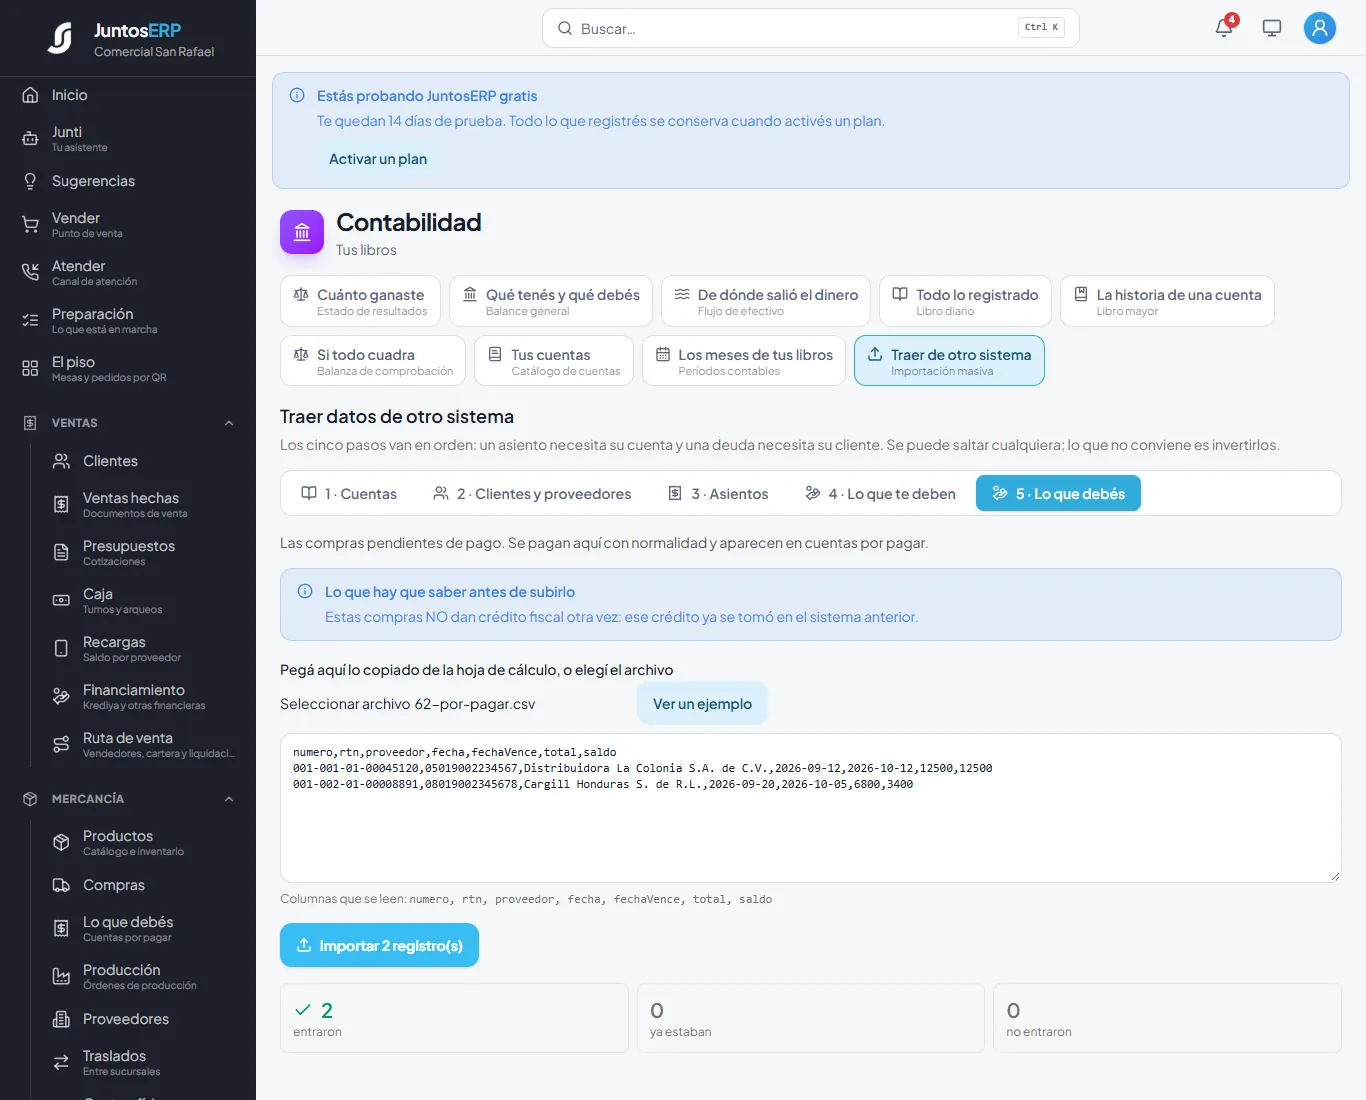Image resolution: width=1366 pixels, height=1100 pixels.
Task: Click Ver un ejemplo button
Action: point(702,704)
